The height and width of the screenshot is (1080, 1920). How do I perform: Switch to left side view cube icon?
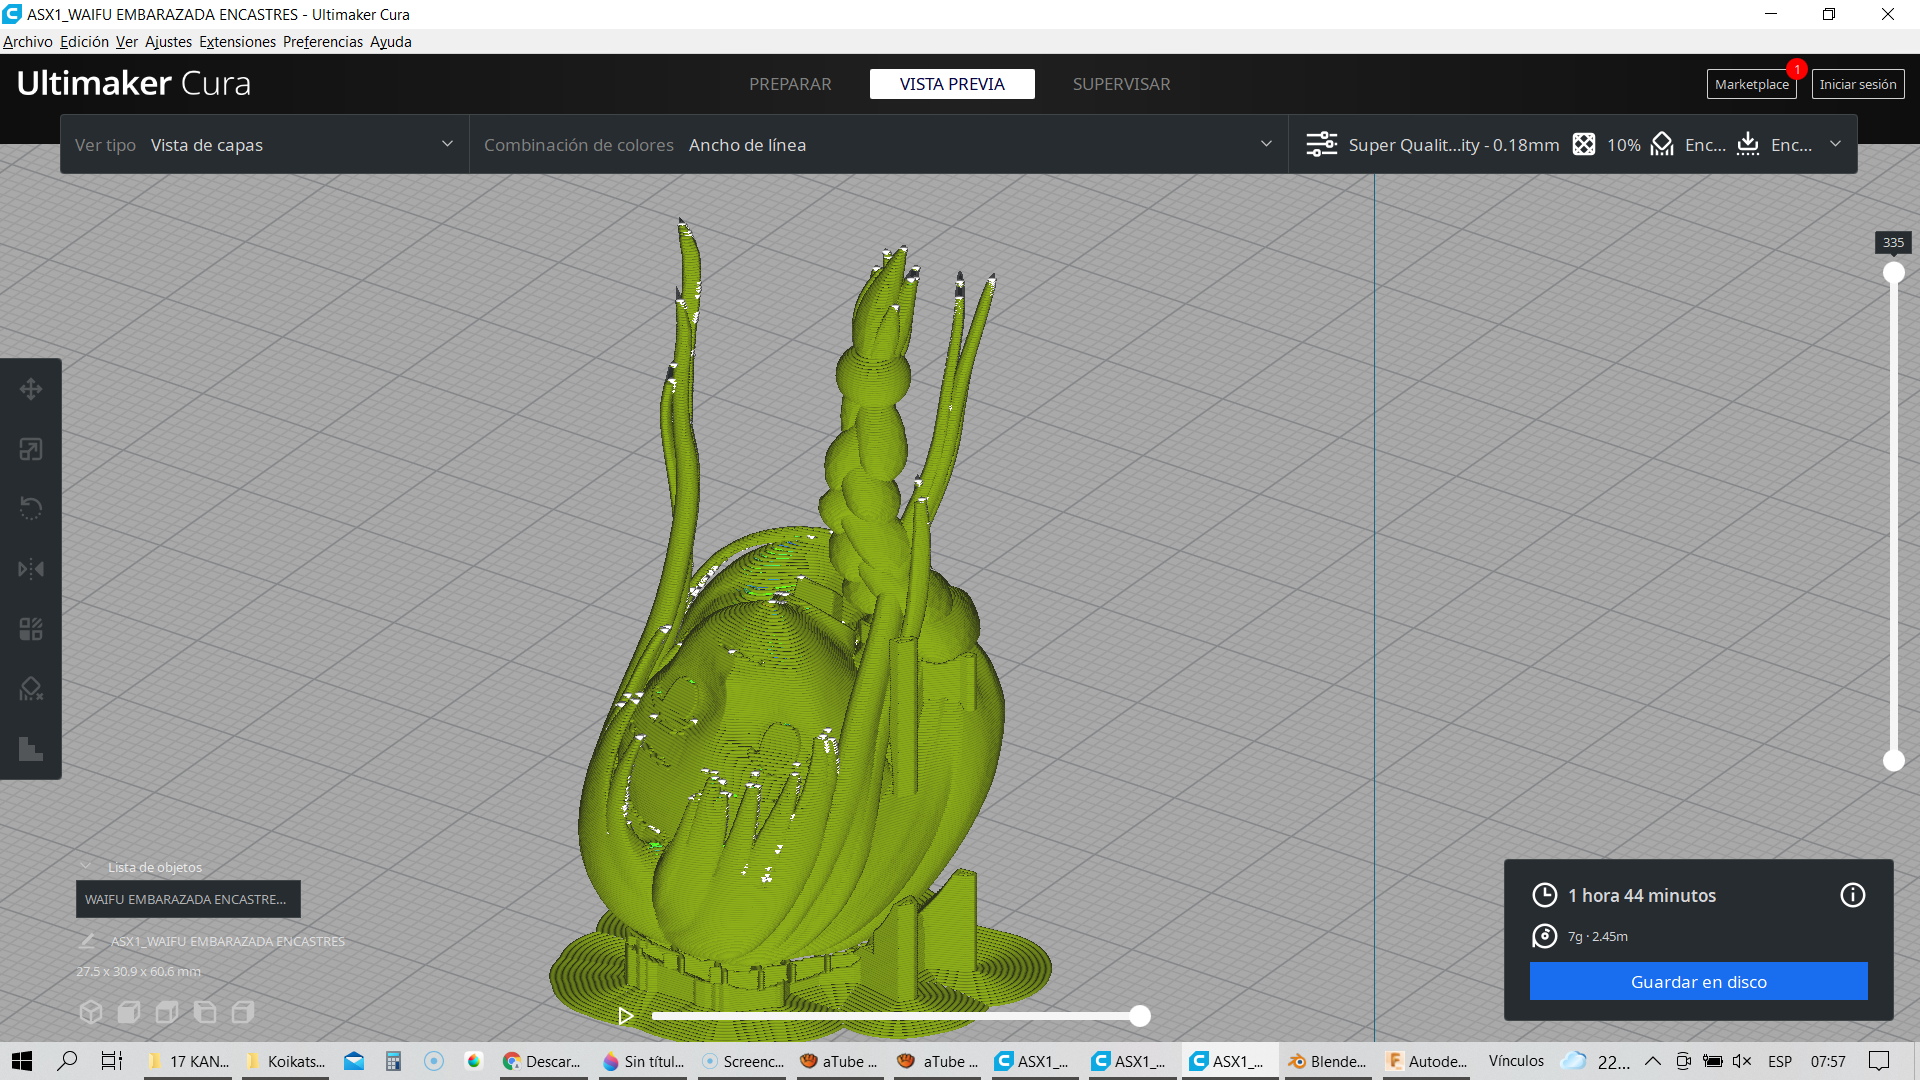tap(205, 1012)
